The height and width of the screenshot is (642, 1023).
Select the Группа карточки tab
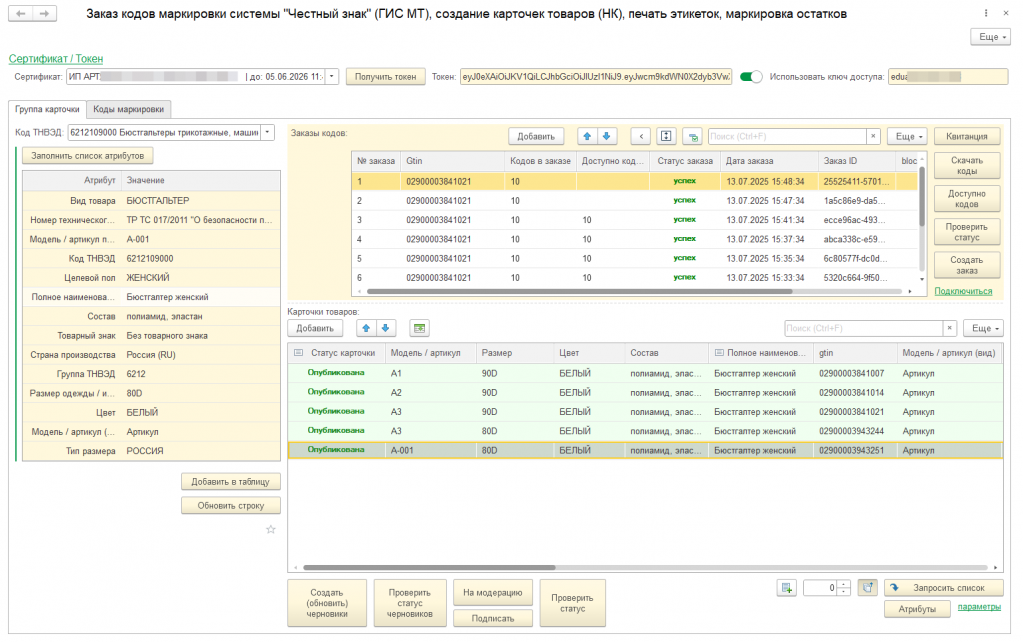click(x=47, y=109)
